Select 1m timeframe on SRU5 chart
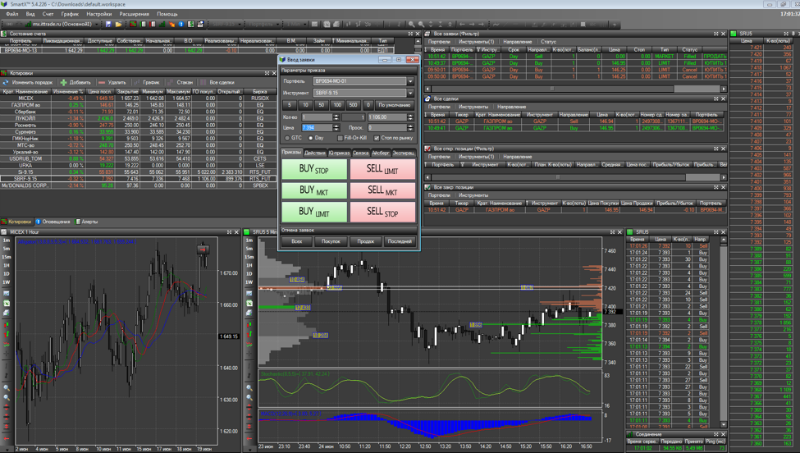 (249, 240)
